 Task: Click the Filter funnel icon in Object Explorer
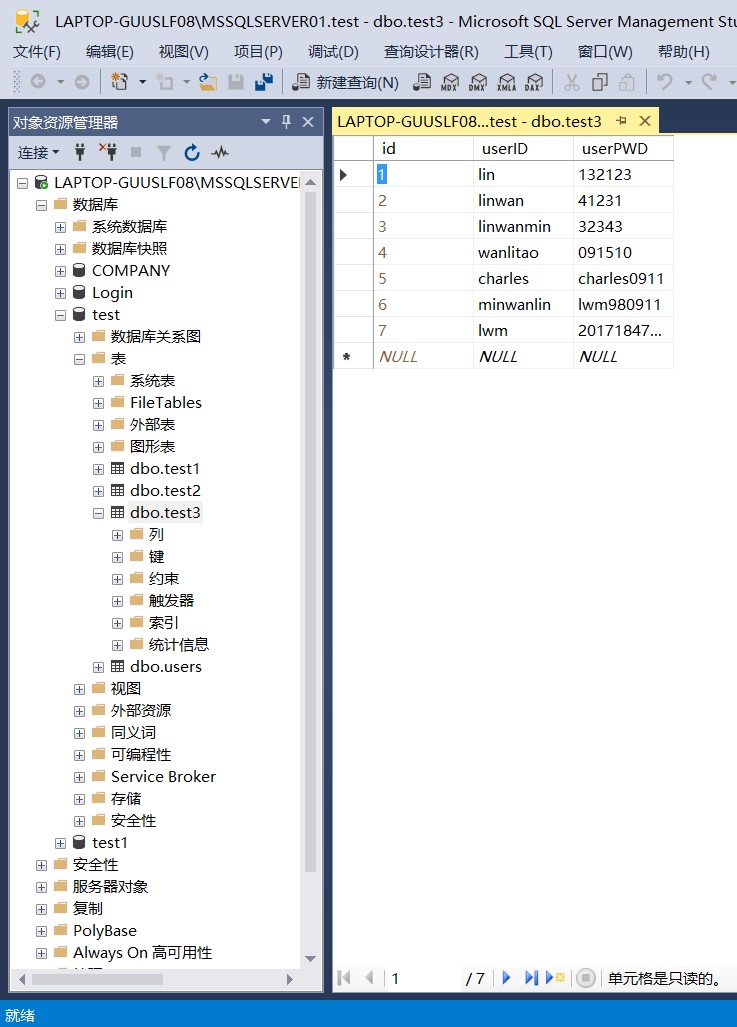tap(164, 153)
